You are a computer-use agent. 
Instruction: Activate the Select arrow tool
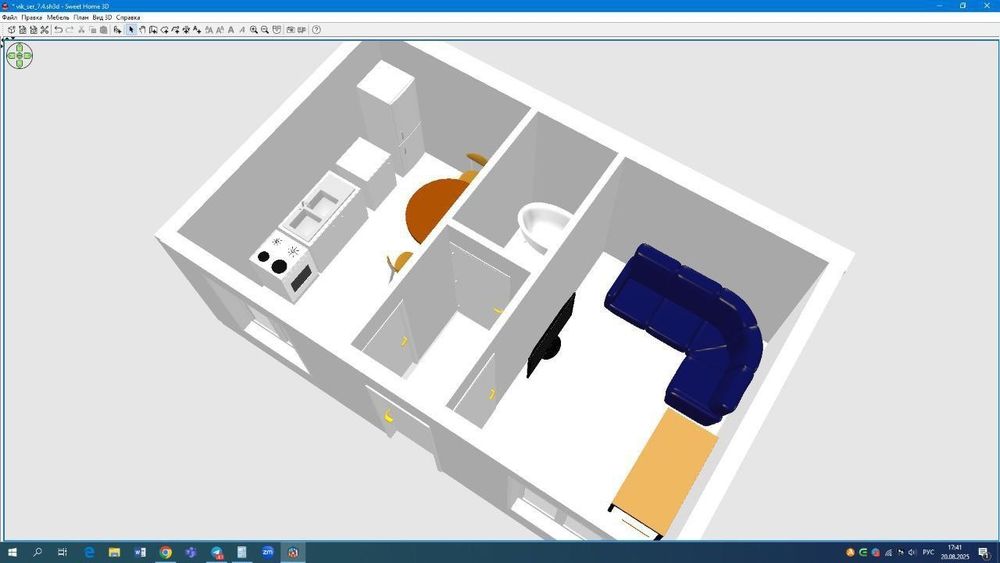[x=131, y=30]
